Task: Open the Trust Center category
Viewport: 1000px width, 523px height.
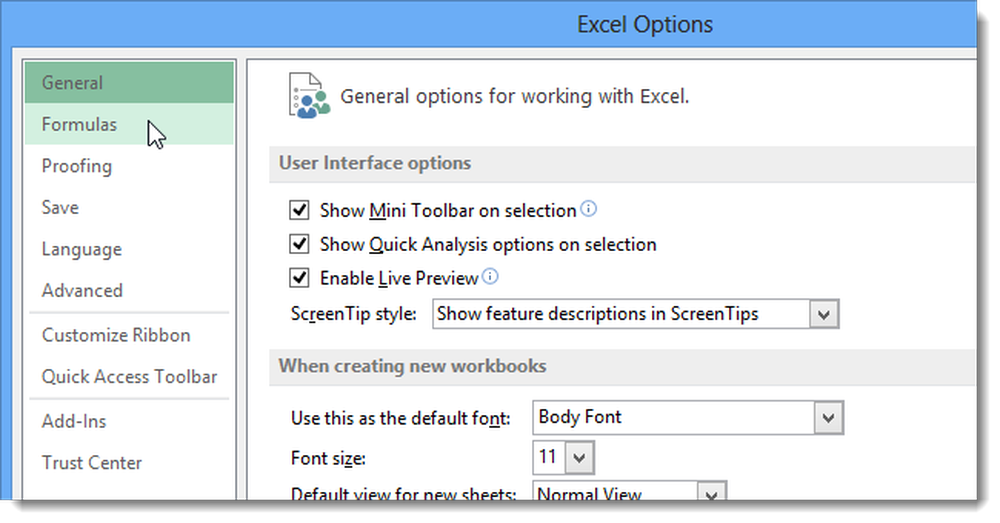Action: click(x=129, y=462)
